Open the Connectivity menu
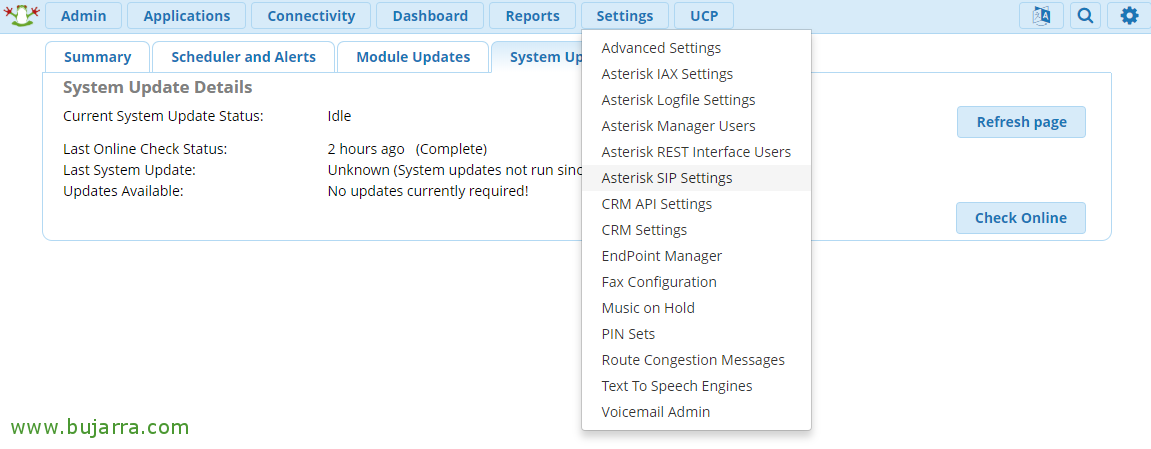The image size is (1151, 449). (x=311, y=15)
